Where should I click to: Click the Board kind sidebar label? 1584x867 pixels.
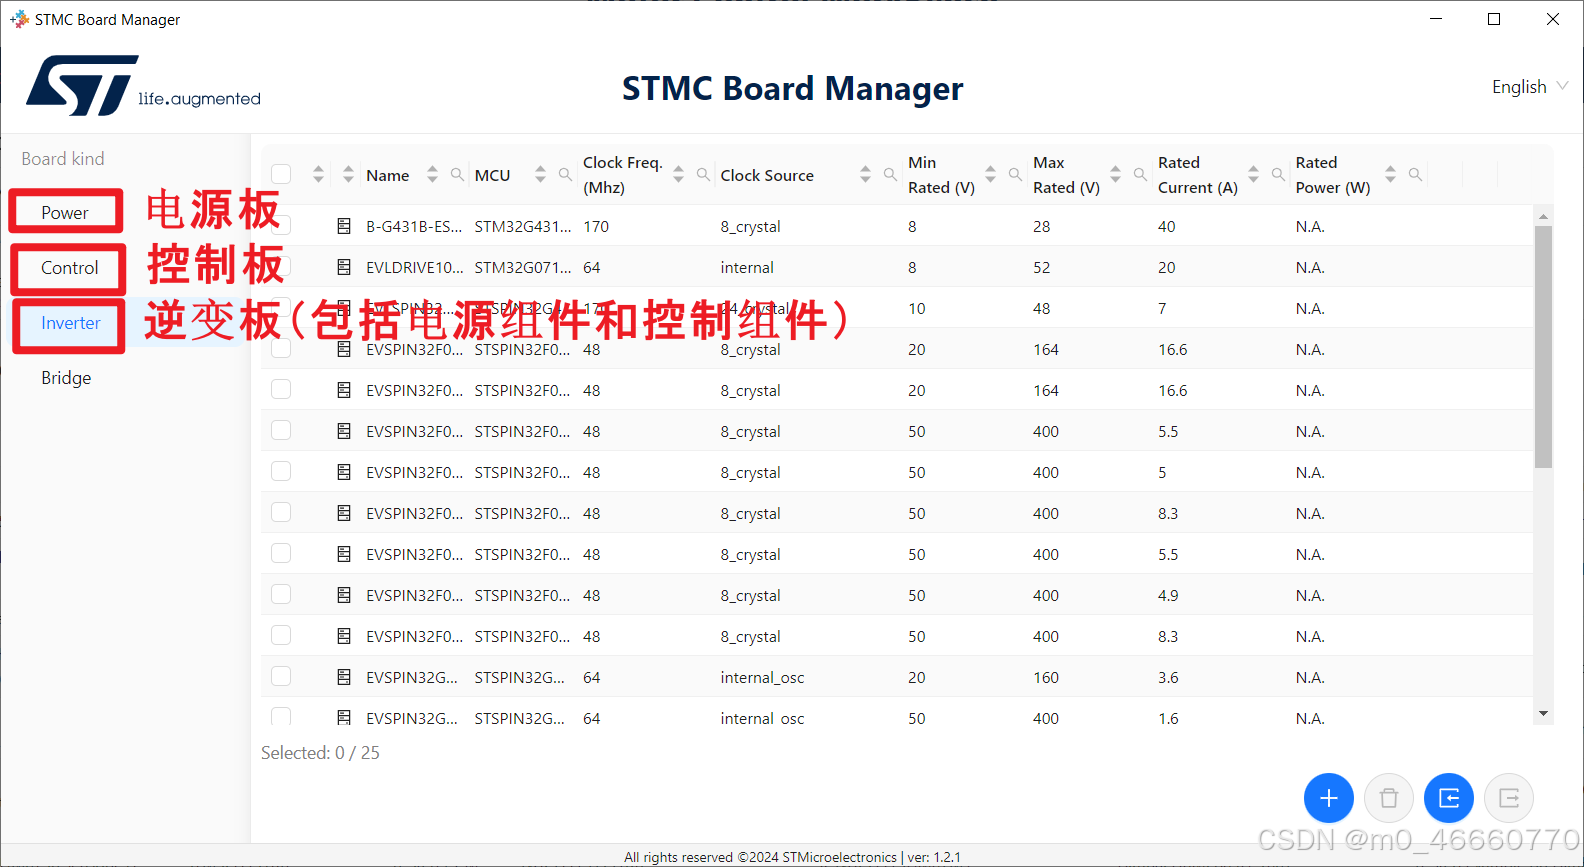pyautogui.click(x=63, y=158)
